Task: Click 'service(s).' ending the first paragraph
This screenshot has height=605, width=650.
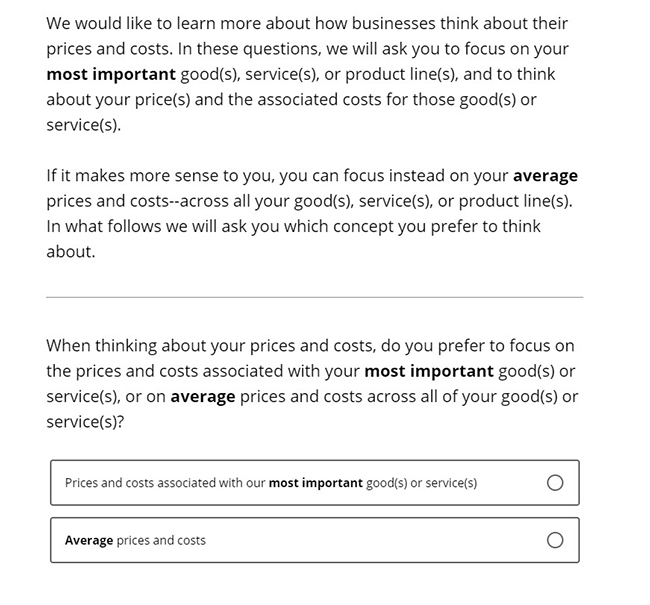Action: point(84,125)
